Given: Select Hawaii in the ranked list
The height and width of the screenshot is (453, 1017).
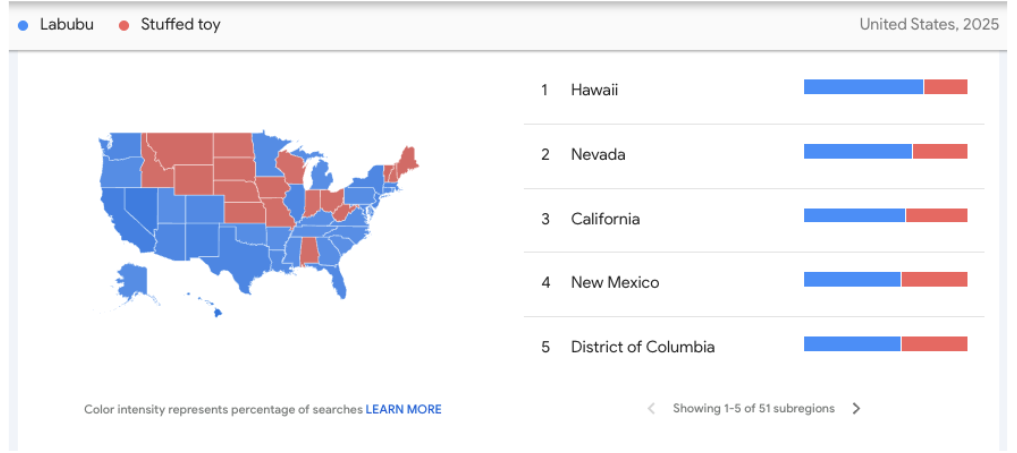Looking at the screenshot, I should point(594,90).
